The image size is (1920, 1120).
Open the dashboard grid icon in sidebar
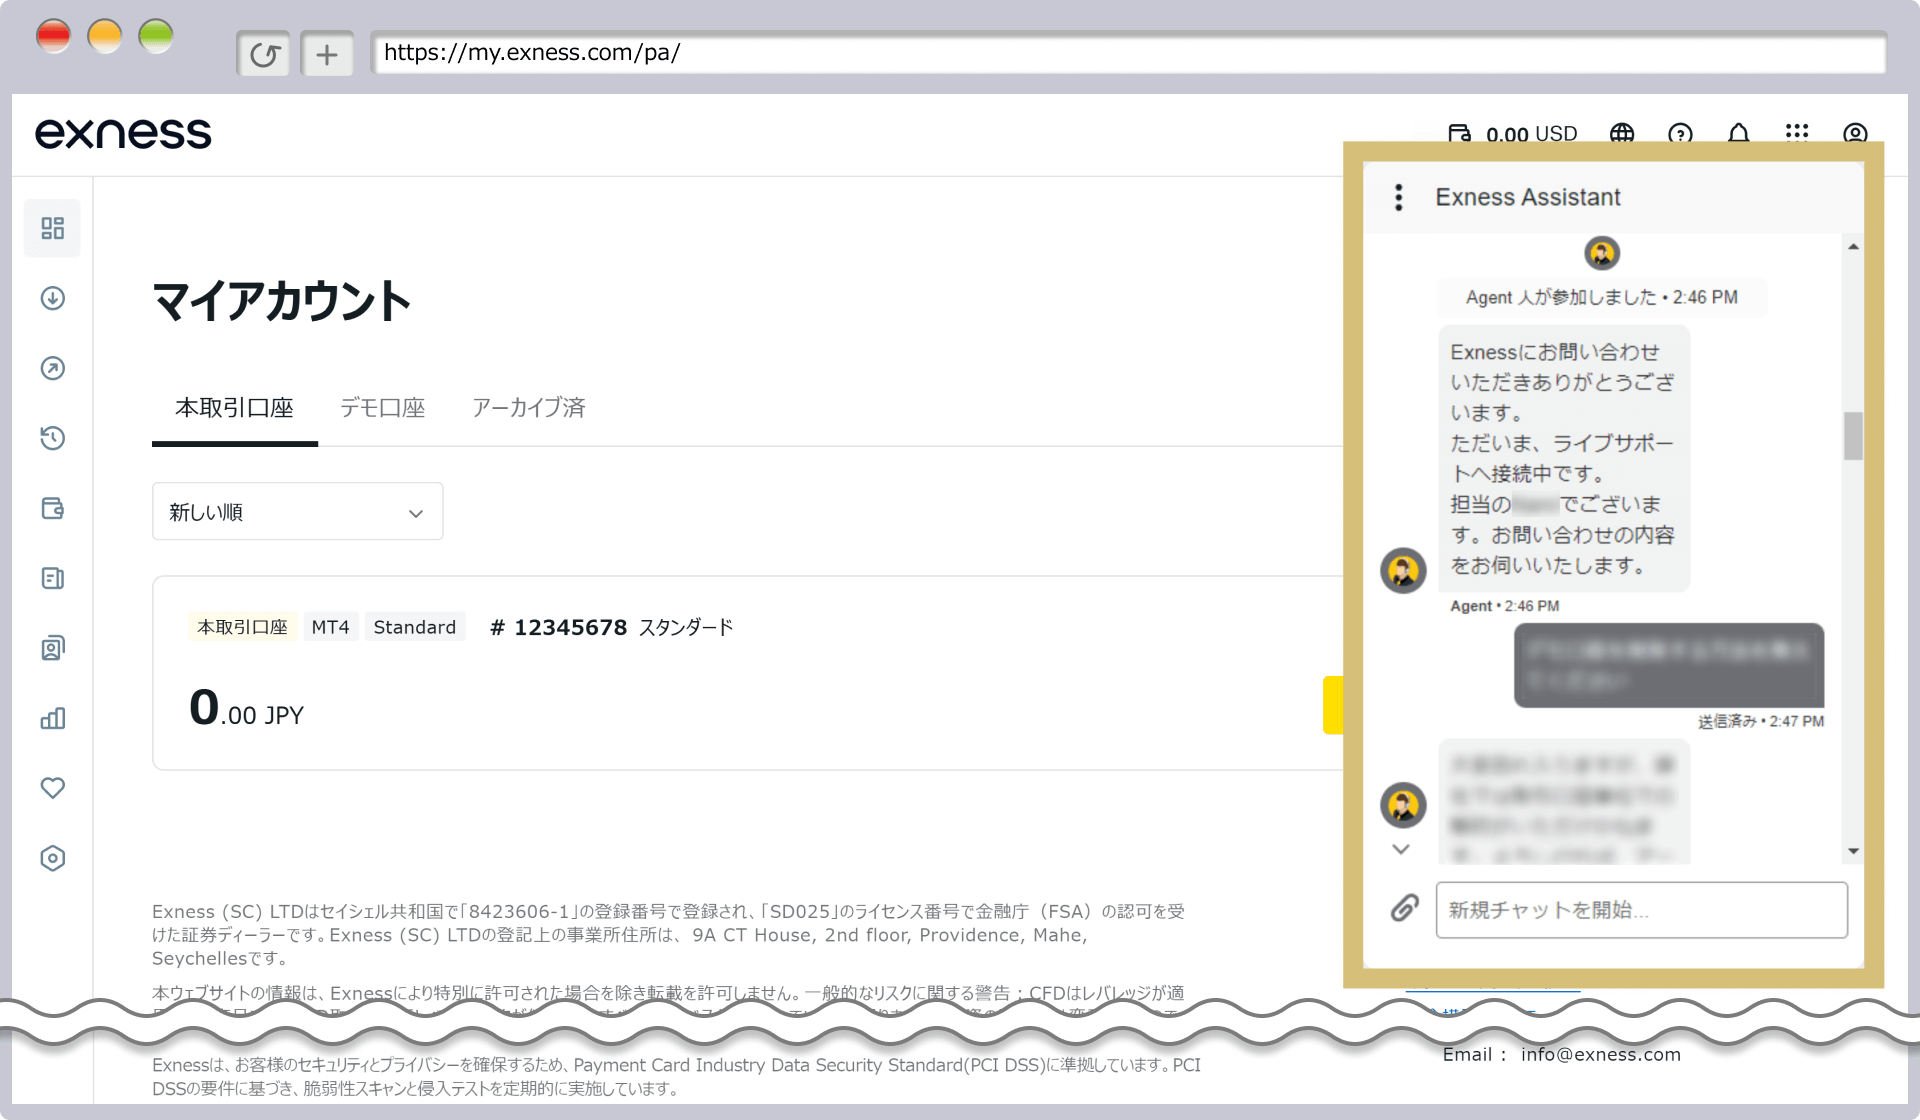click(53, 228)
